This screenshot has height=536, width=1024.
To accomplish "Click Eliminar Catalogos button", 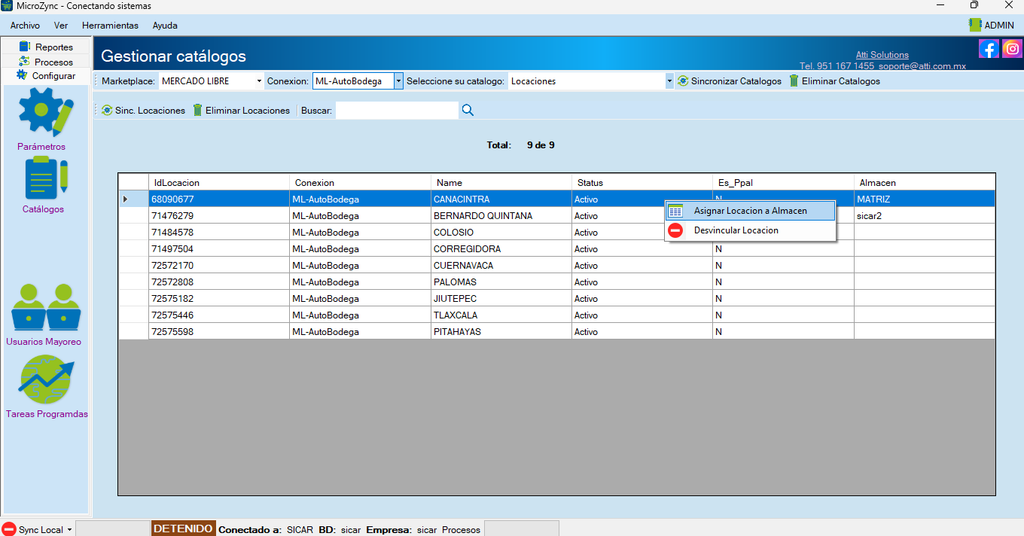I will click(835, 81).
